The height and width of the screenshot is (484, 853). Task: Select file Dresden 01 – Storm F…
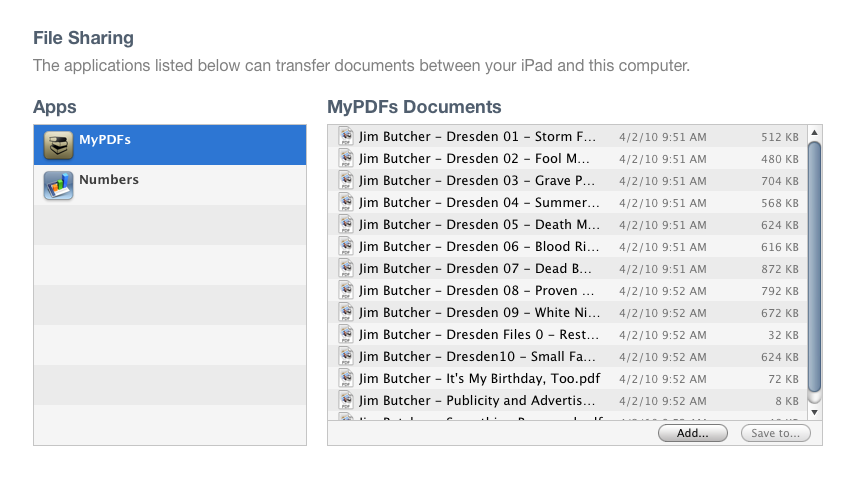[568, 136]
